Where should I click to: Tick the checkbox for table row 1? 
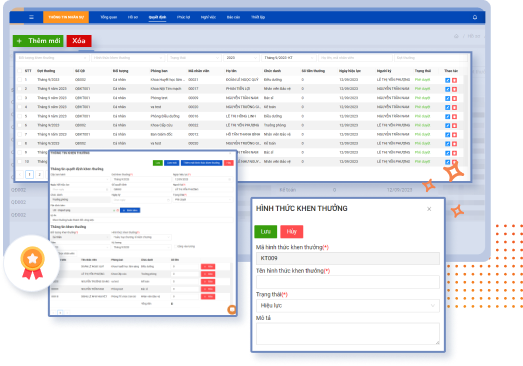pos(20,80)
